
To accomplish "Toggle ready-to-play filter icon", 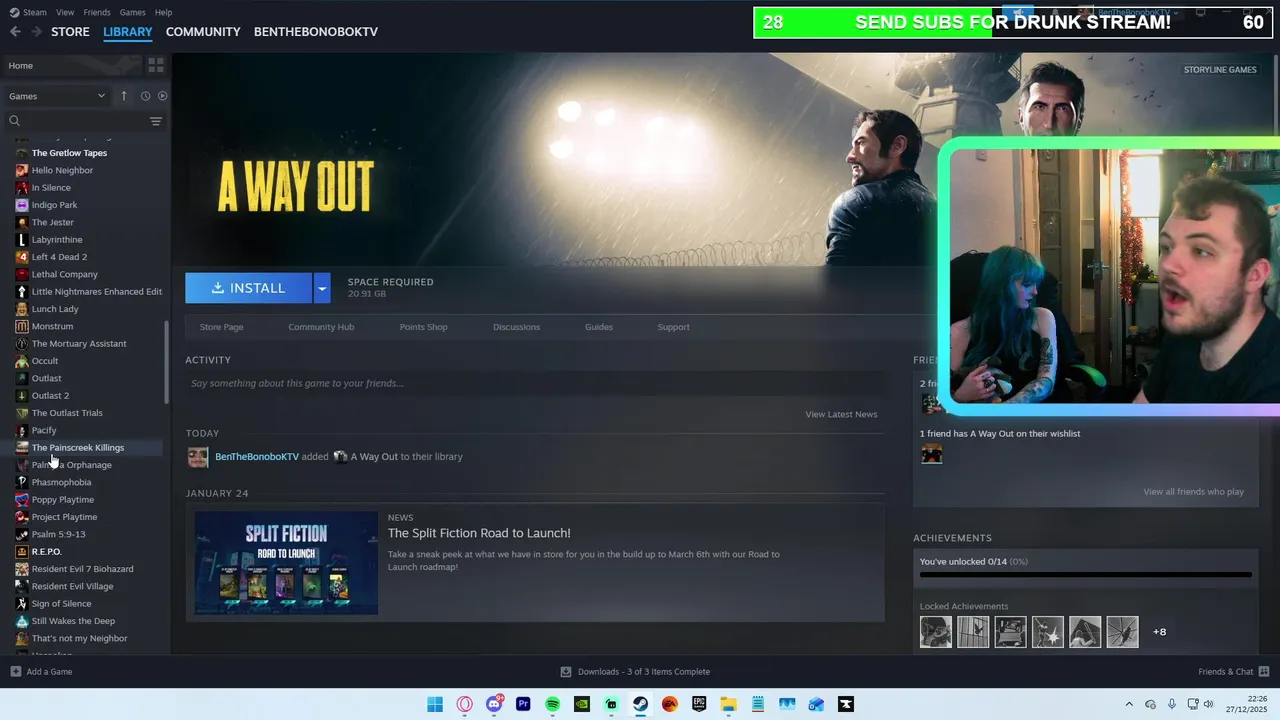I will tap(162, 96).
